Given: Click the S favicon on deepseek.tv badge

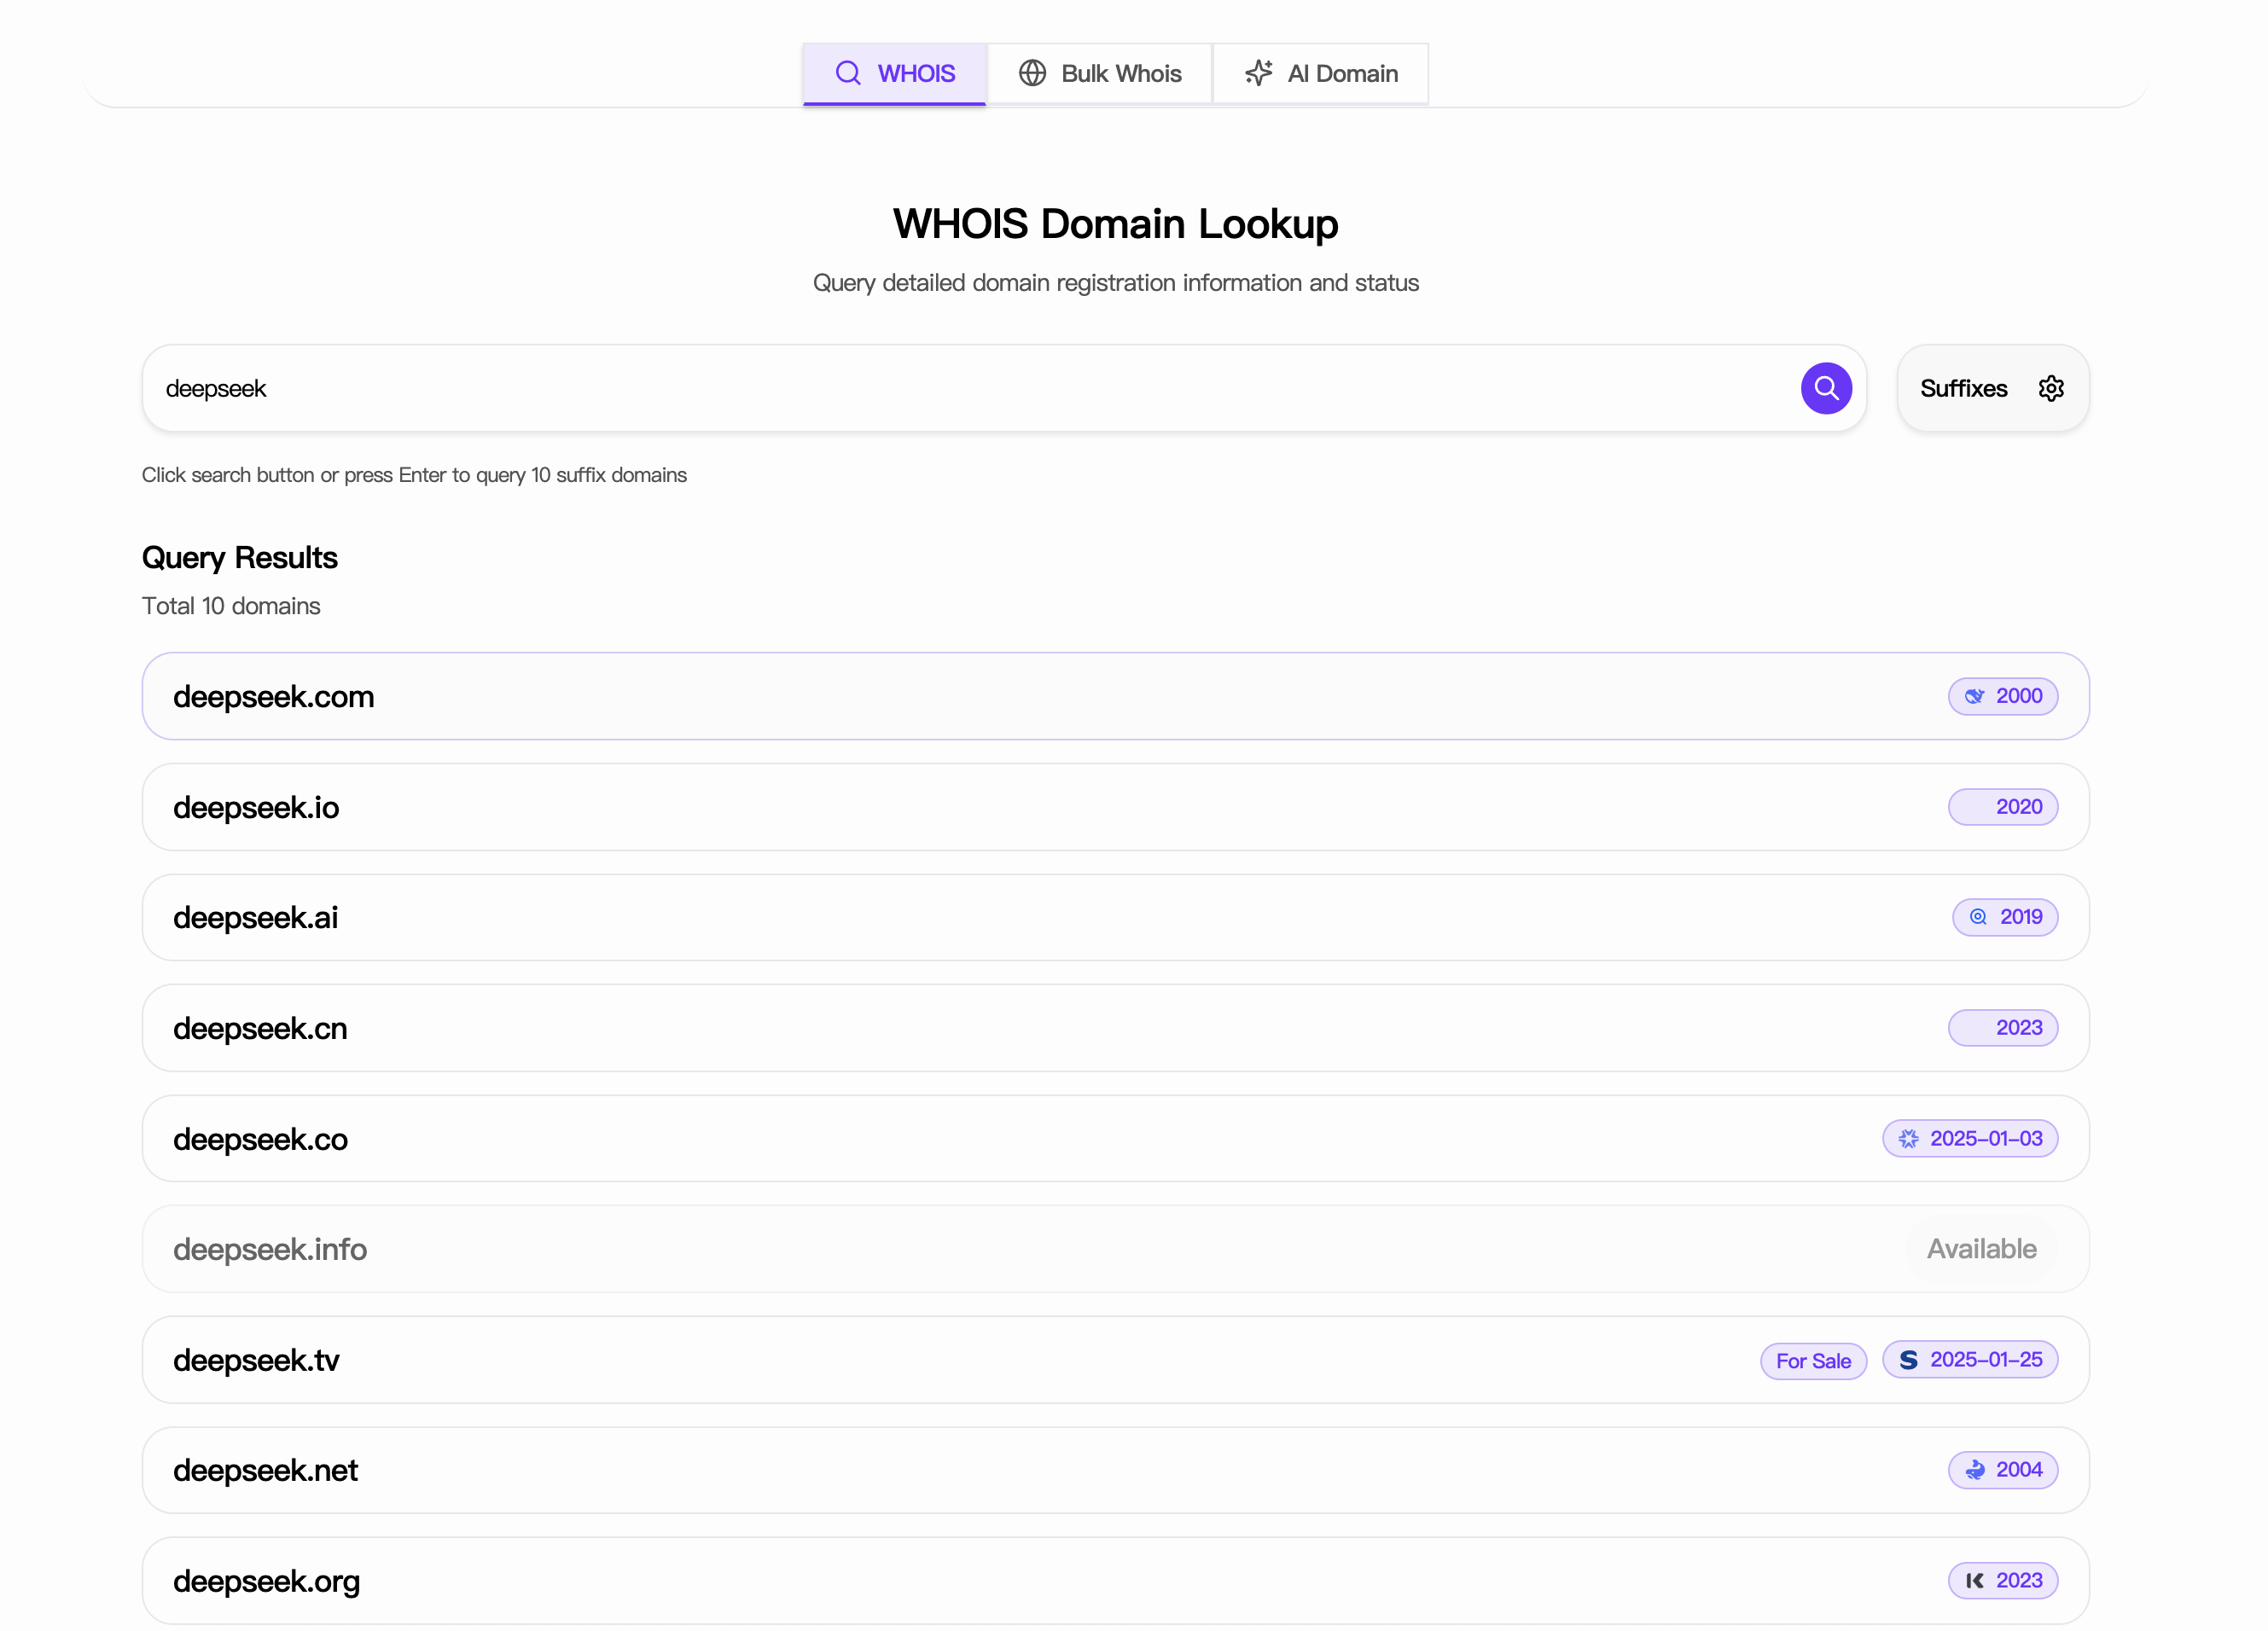Looking at the screenshot, I should [1908, 1360].
